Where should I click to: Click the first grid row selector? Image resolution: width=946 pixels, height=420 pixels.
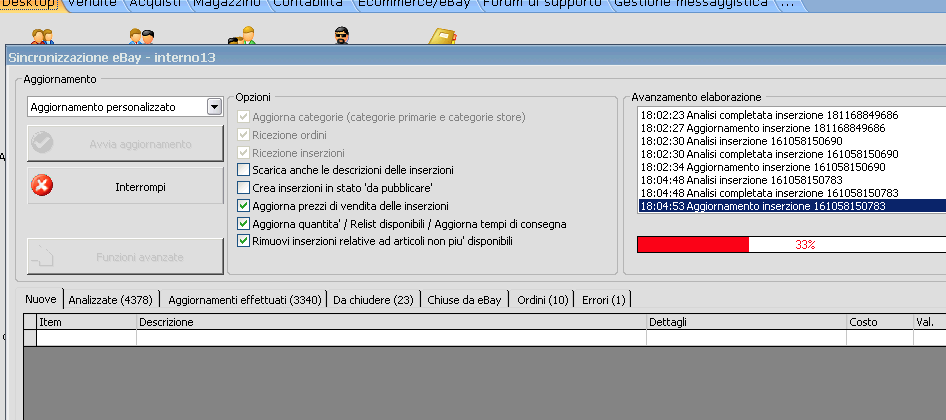[30, 337]
